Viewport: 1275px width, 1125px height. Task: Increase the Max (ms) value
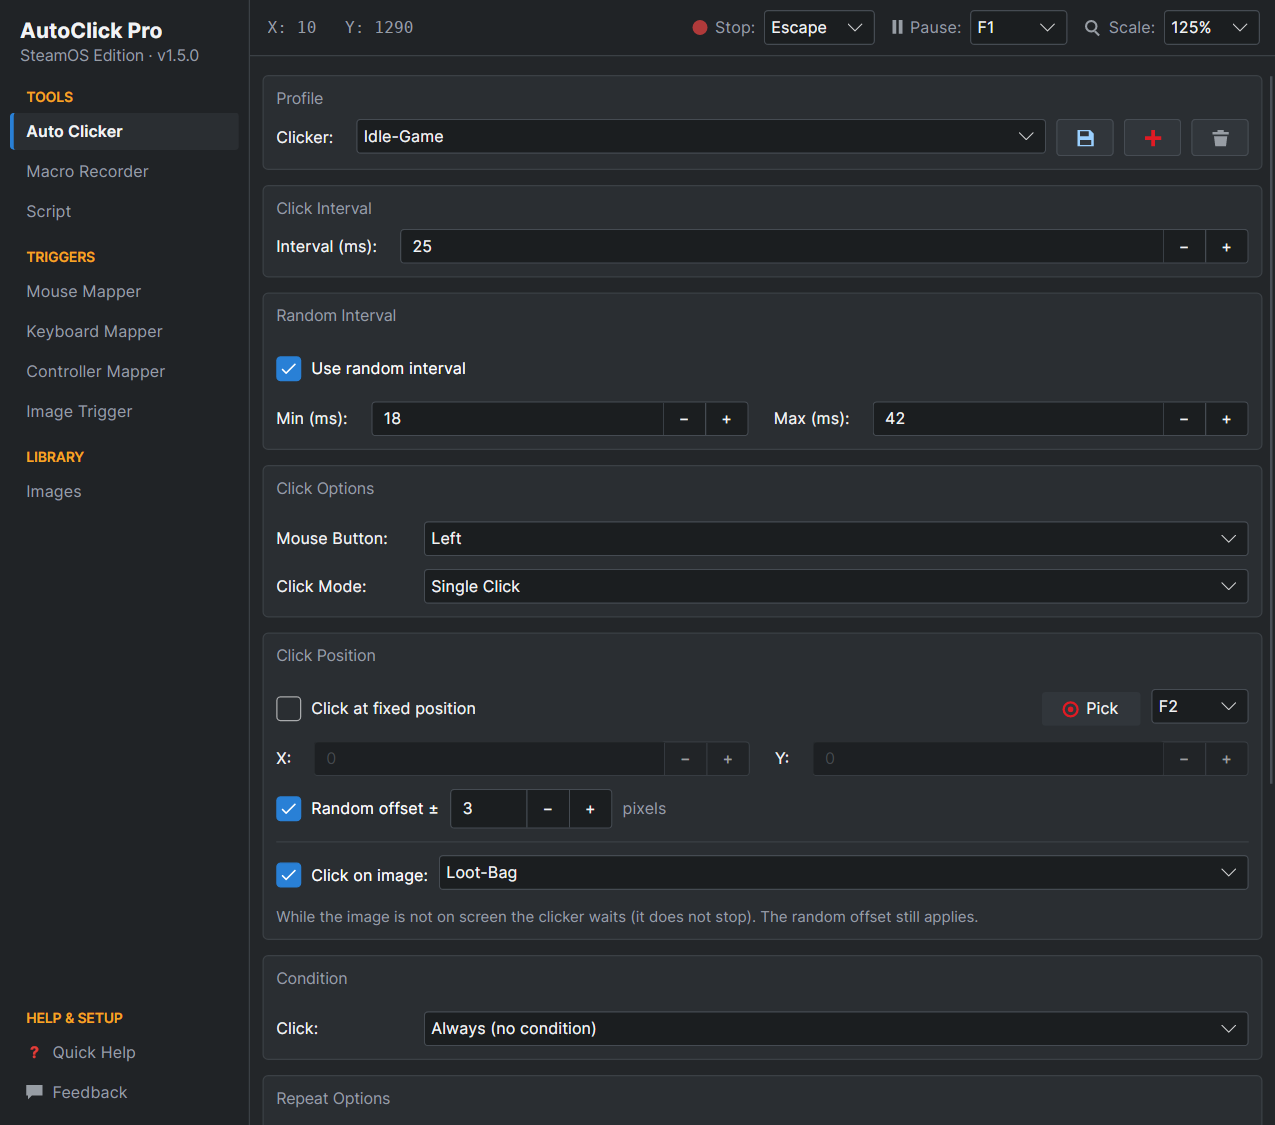pos(1226,419)
